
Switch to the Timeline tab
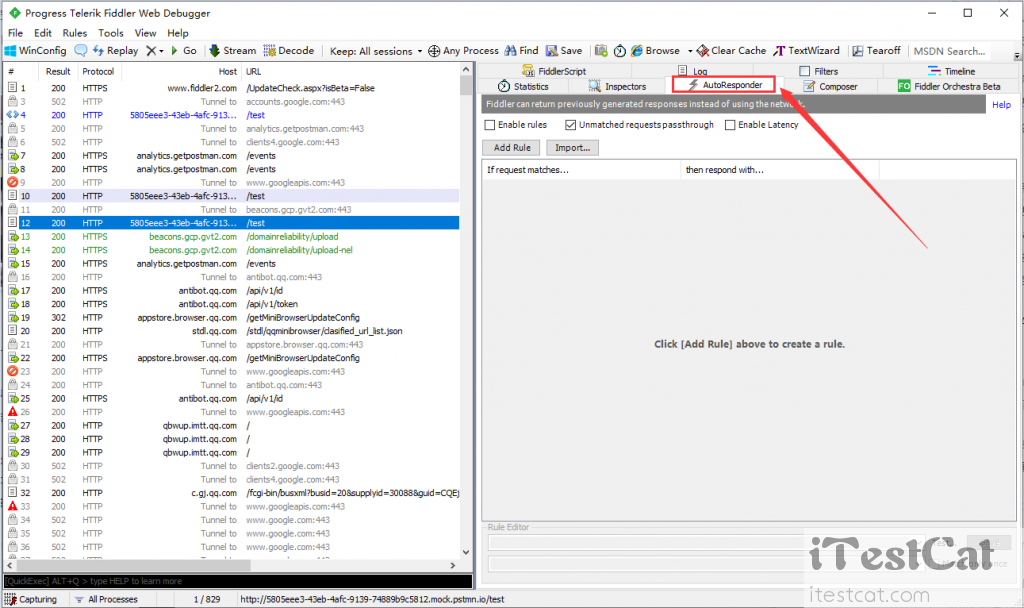point(952,71)
